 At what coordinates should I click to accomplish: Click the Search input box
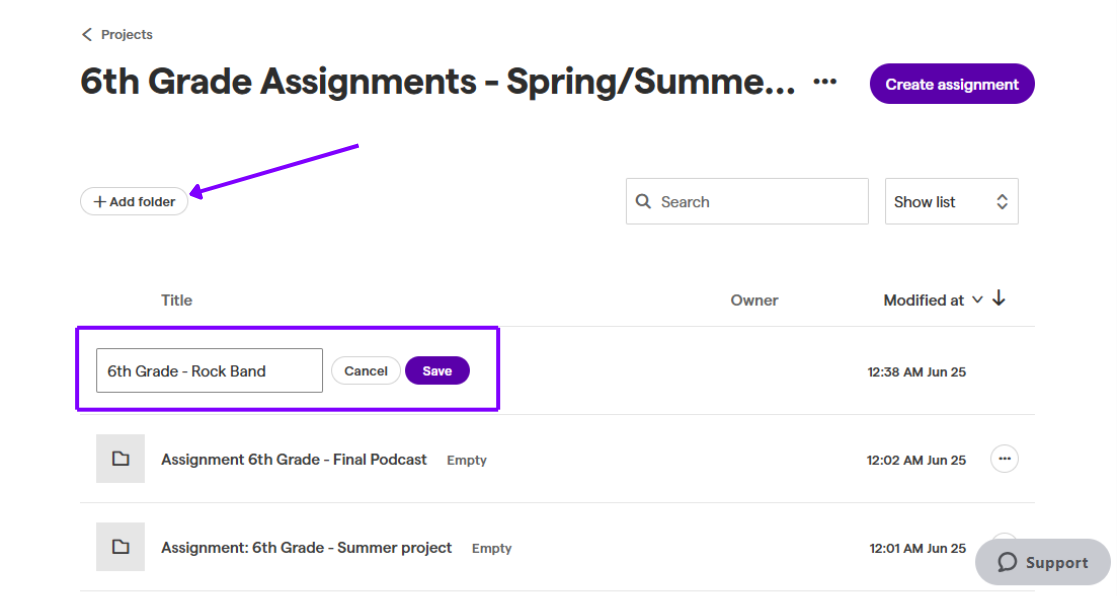point(747,202)
